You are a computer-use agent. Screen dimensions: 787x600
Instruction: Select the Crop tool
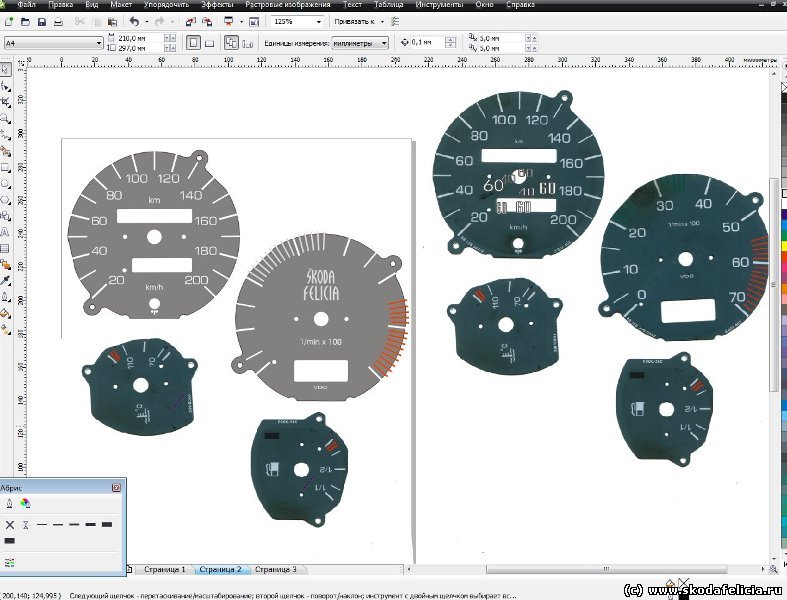[5, 102]
